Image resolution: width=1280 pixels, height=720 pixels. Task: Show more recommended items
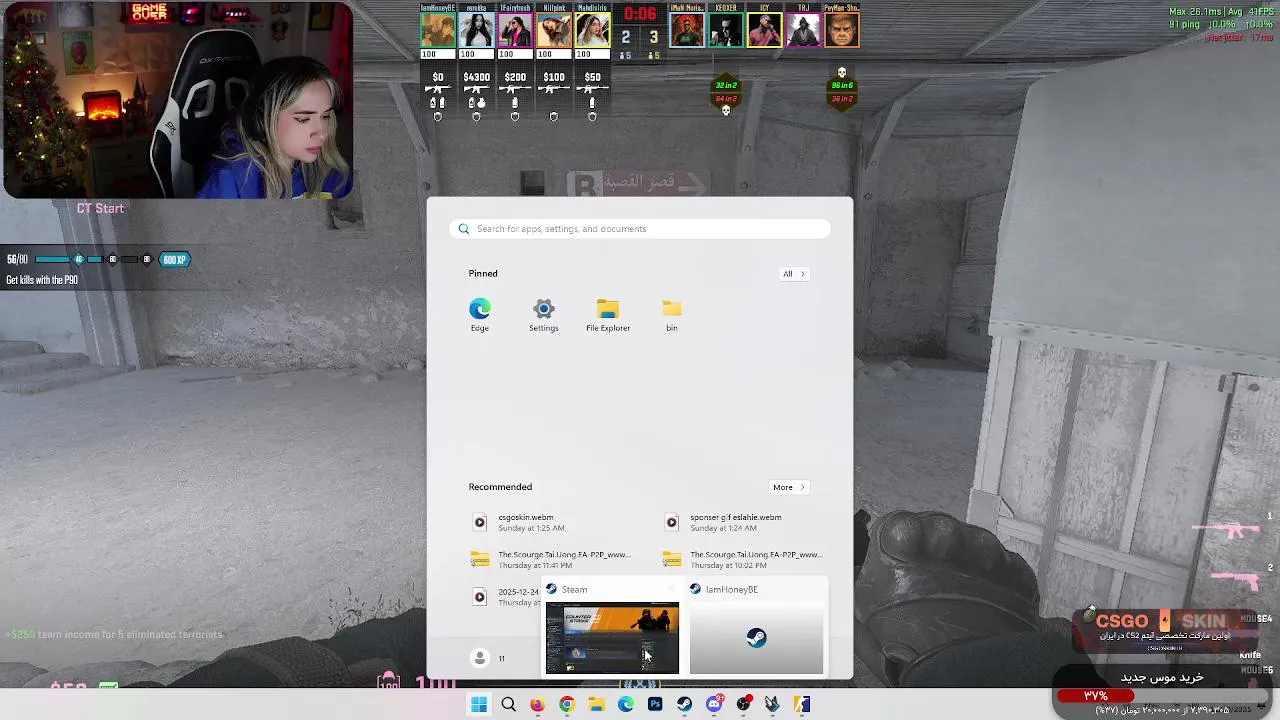click(788, 487)
